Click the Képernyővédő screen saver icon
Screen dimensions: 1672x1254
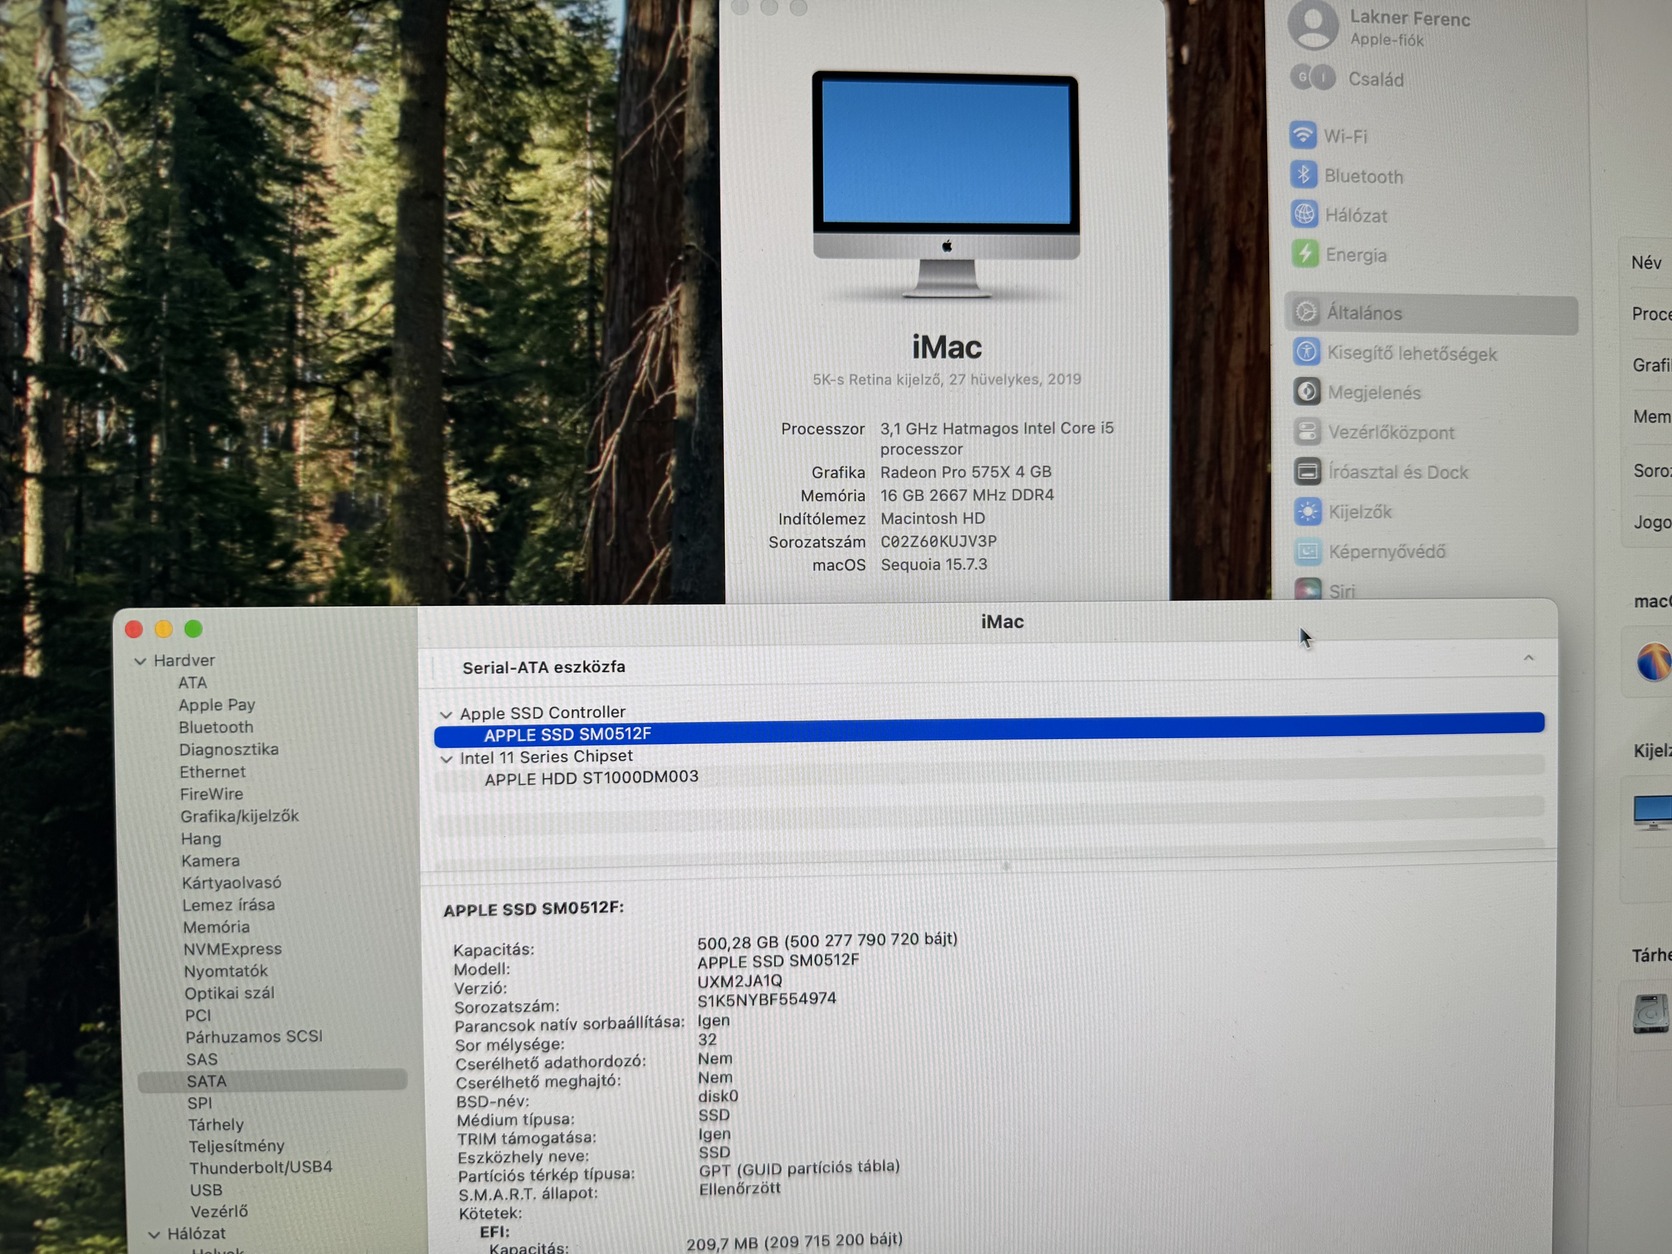[x=1308, y=551]
